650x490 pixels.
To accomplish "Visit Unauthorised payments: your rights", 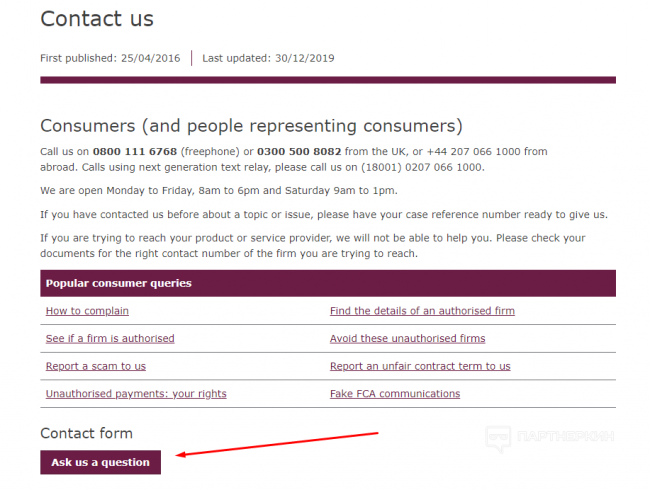I will coord(136,394).
